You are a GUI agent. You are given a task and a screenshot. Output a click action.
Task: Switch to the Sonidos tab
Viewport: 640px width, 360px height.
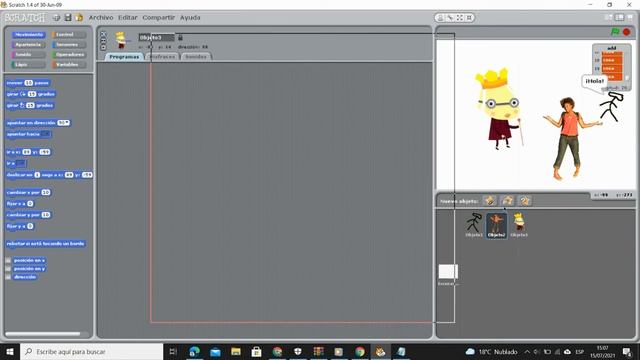[196, 57]
